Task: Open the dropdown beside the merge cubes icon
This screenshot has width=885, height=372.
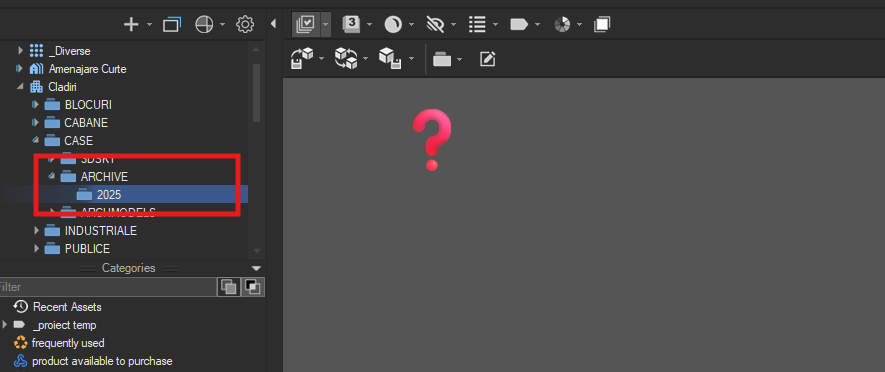Action: (322, 59)
